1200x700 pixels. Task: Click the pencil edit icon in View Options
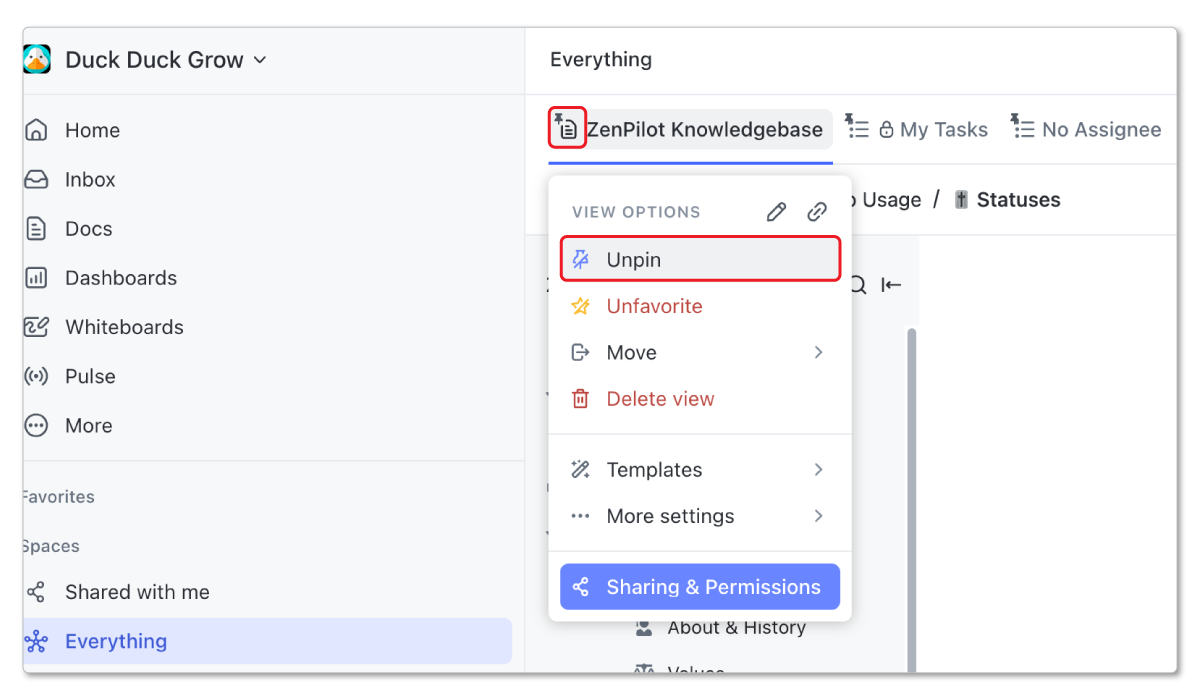[x=776, y=211]
